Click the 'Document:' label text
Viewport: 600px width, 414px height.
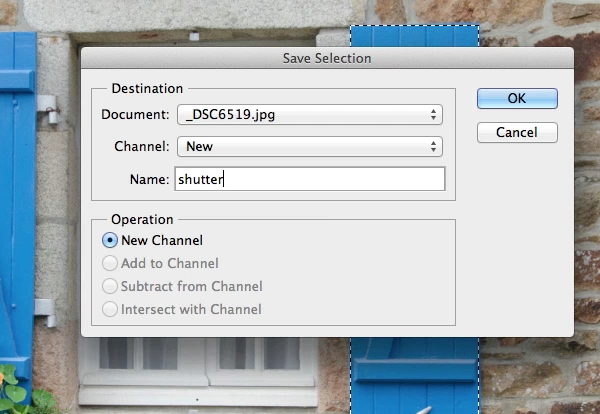[136, 114]
